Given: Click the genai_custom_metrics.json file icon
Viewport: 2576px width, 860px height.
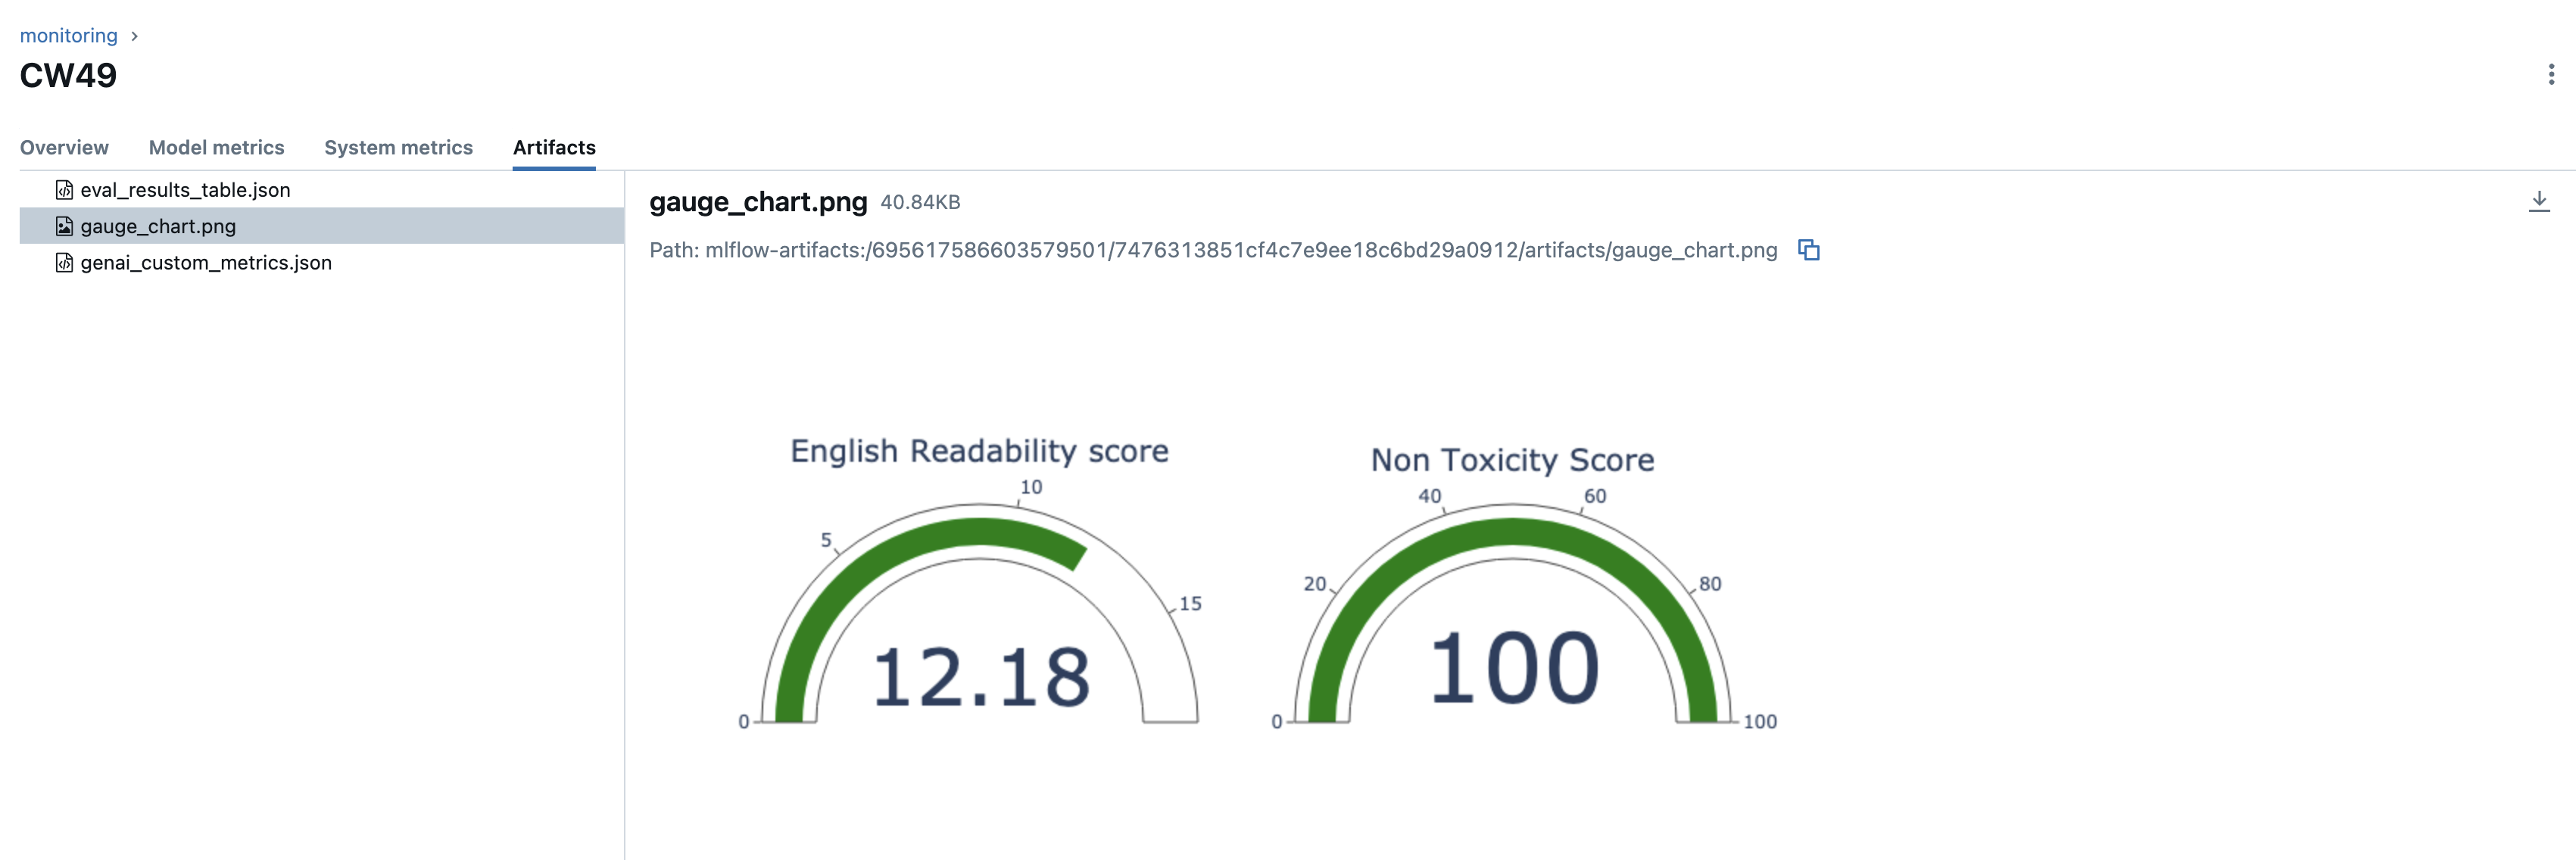Looking at the screenshot, I should (64, 263).
